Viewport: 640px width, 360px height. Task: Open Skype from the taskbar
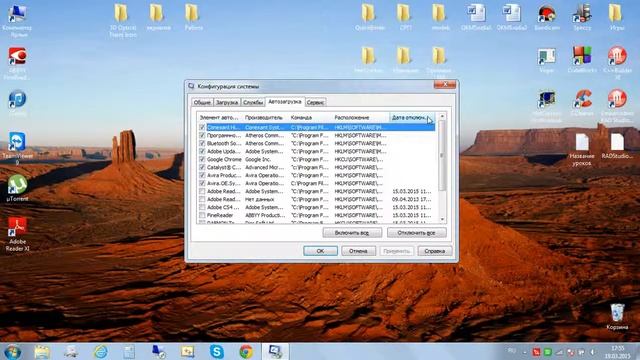coord(217,352)
